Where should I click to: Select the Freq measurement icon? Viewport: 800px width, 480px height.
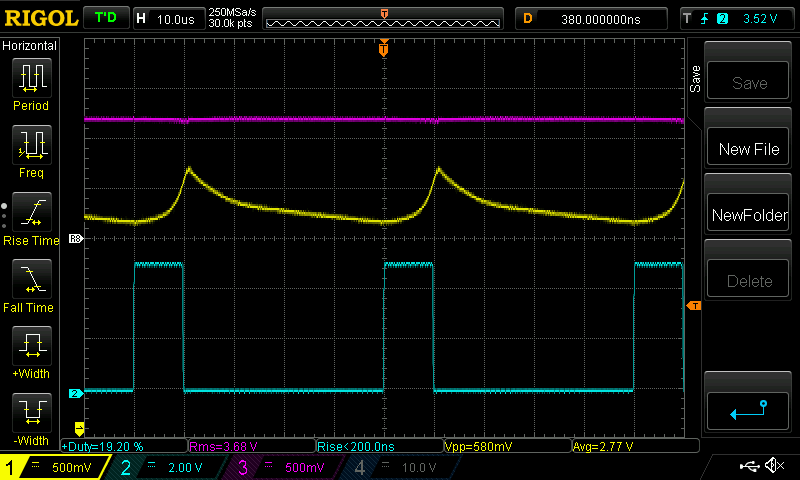(31, 146)
